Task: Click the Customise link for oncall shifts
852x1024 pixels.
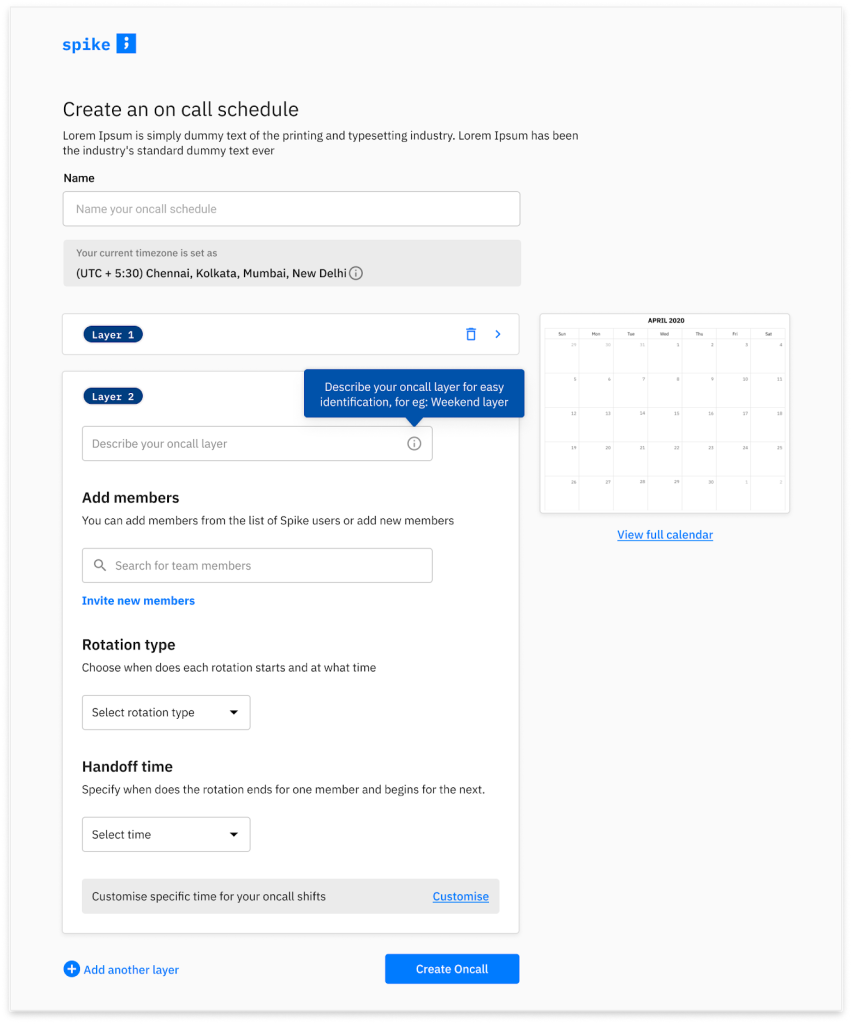Action: 460,897
